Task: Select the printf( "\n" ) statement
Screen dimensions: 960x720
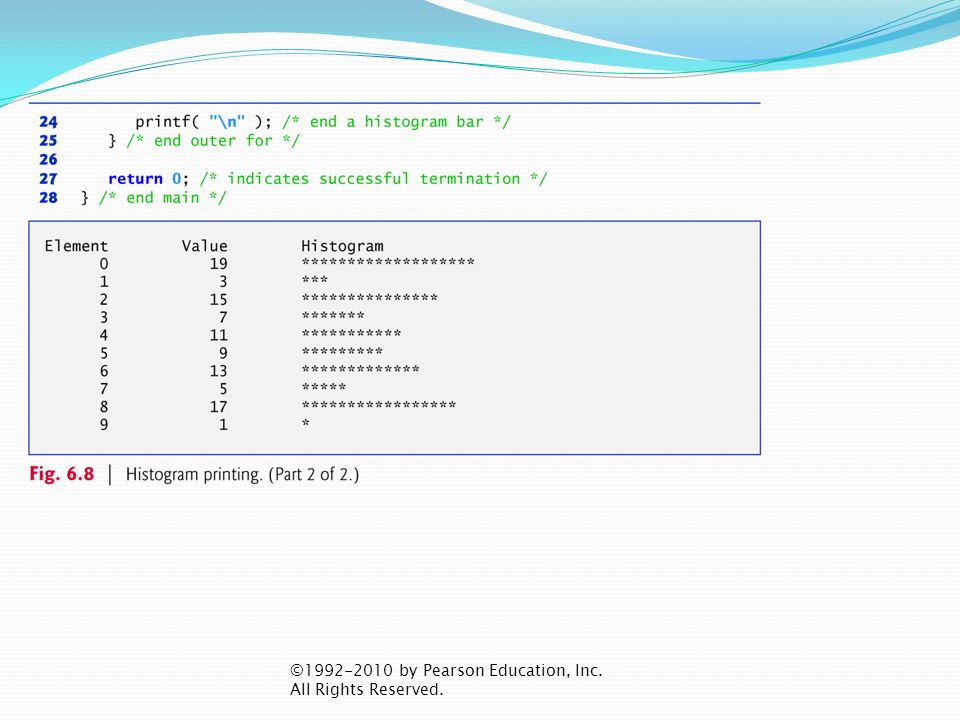Action: click(203, 122)
